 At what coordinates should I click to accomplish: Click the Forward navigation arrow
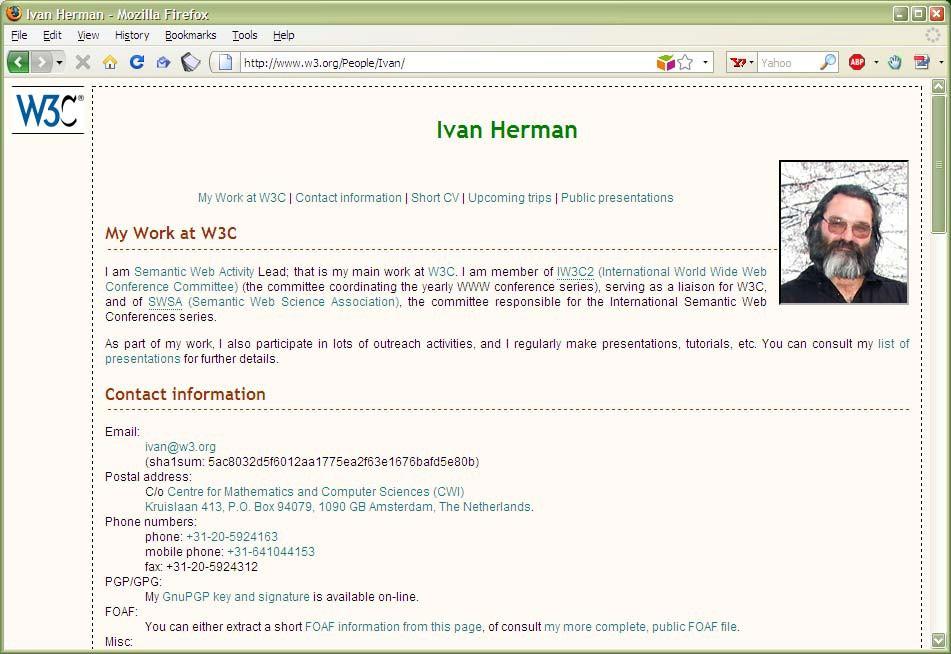pos(41,62)
